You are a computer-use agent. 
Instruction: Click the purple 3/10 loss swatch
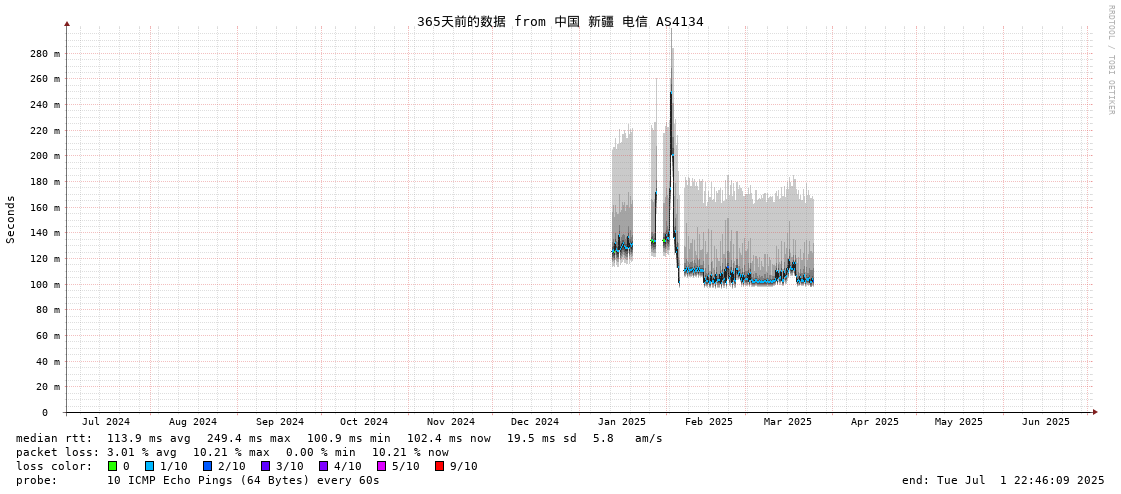pyautogui.click(x=265, y=466)
